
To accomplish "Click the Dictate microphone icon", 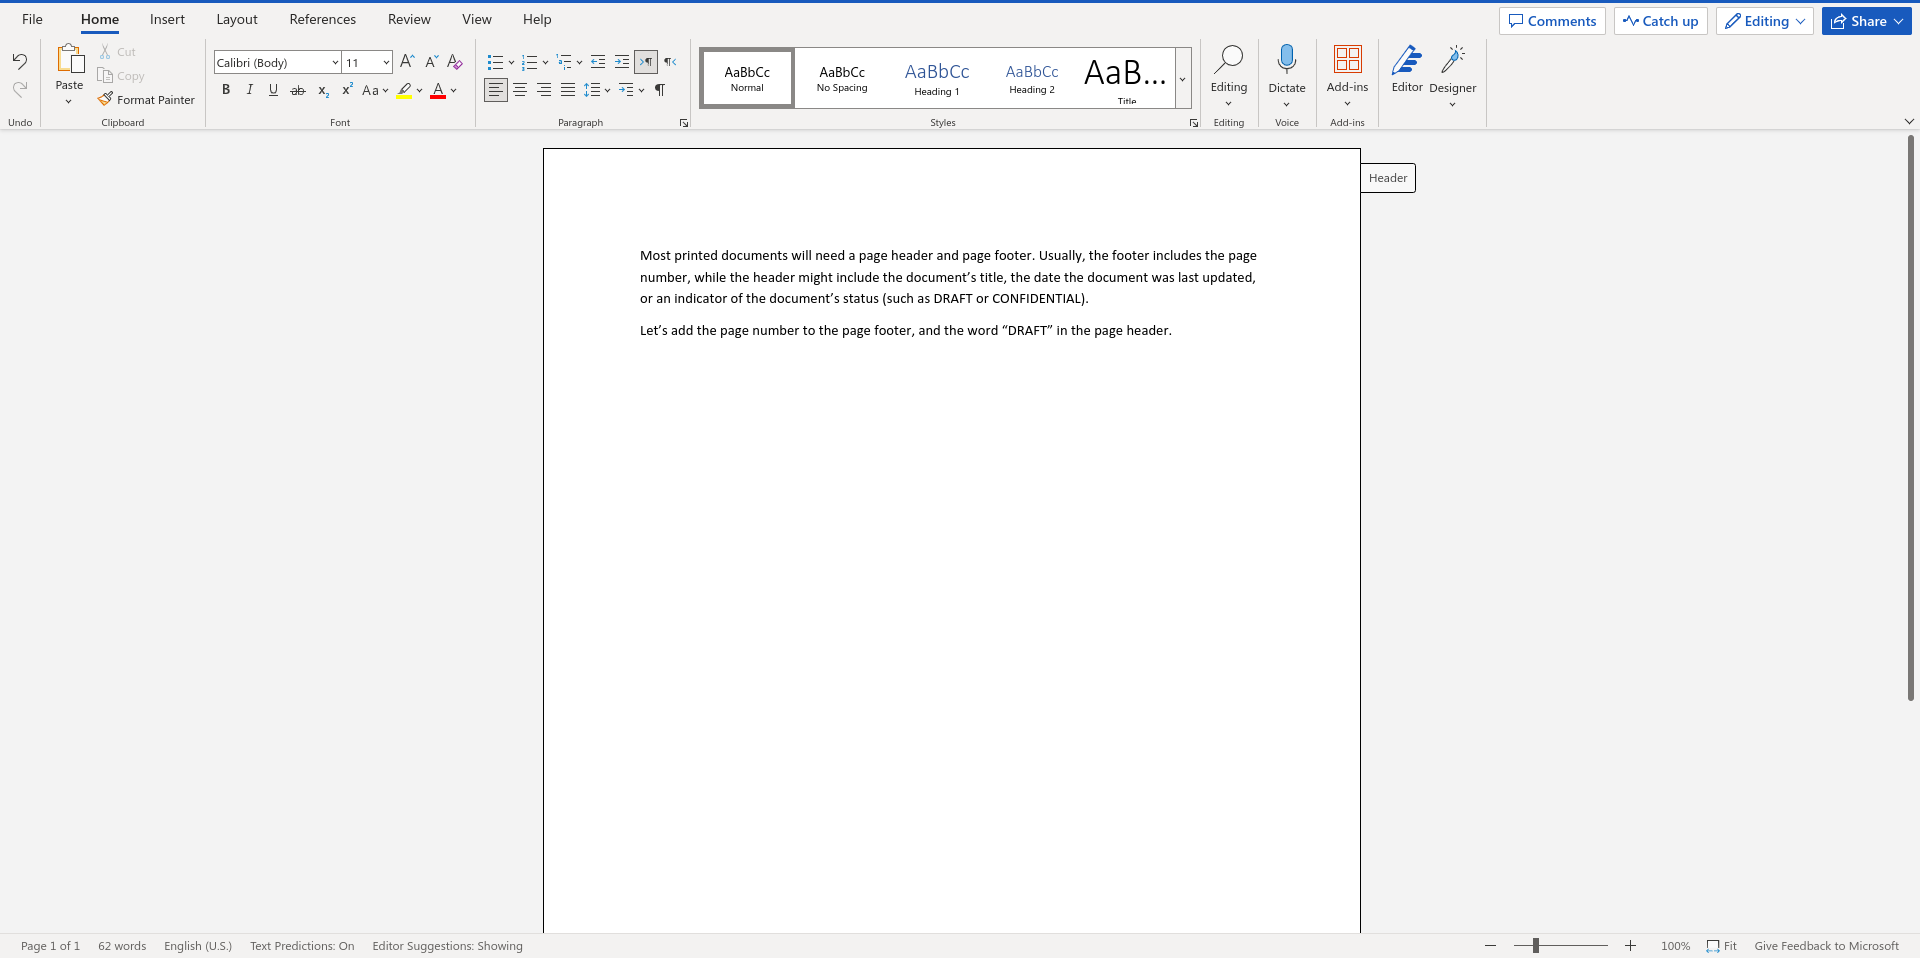I will pos(1287,59).
